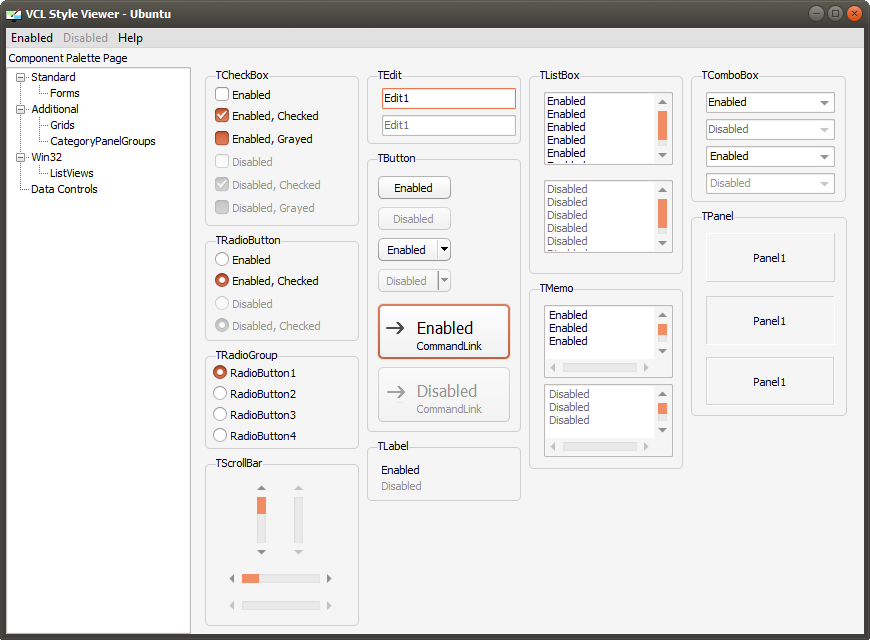Click the down arrow of the enabled TListBox scrollbar
The image size is (870, 640).
(x=662, y=155)
